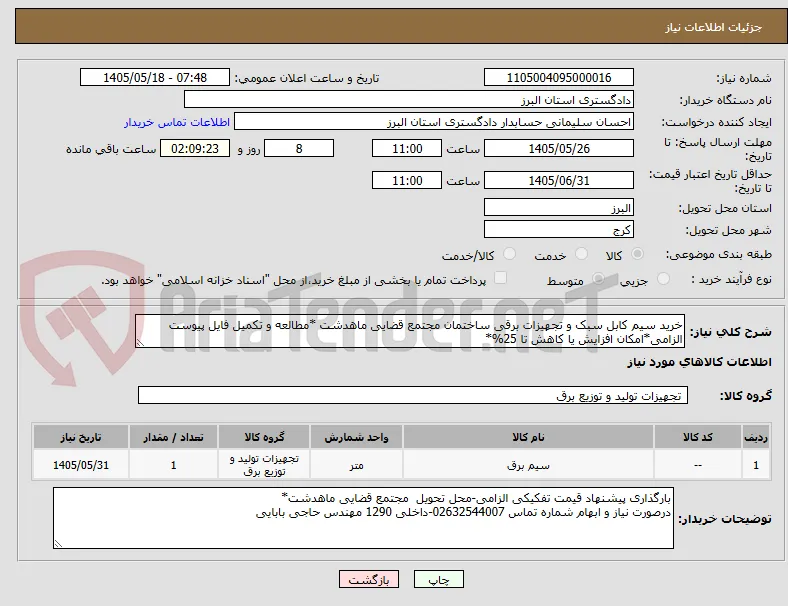
Task: Click the remaining time field 02:09:23
Action: pyautogui.click(x=195, y=148)
